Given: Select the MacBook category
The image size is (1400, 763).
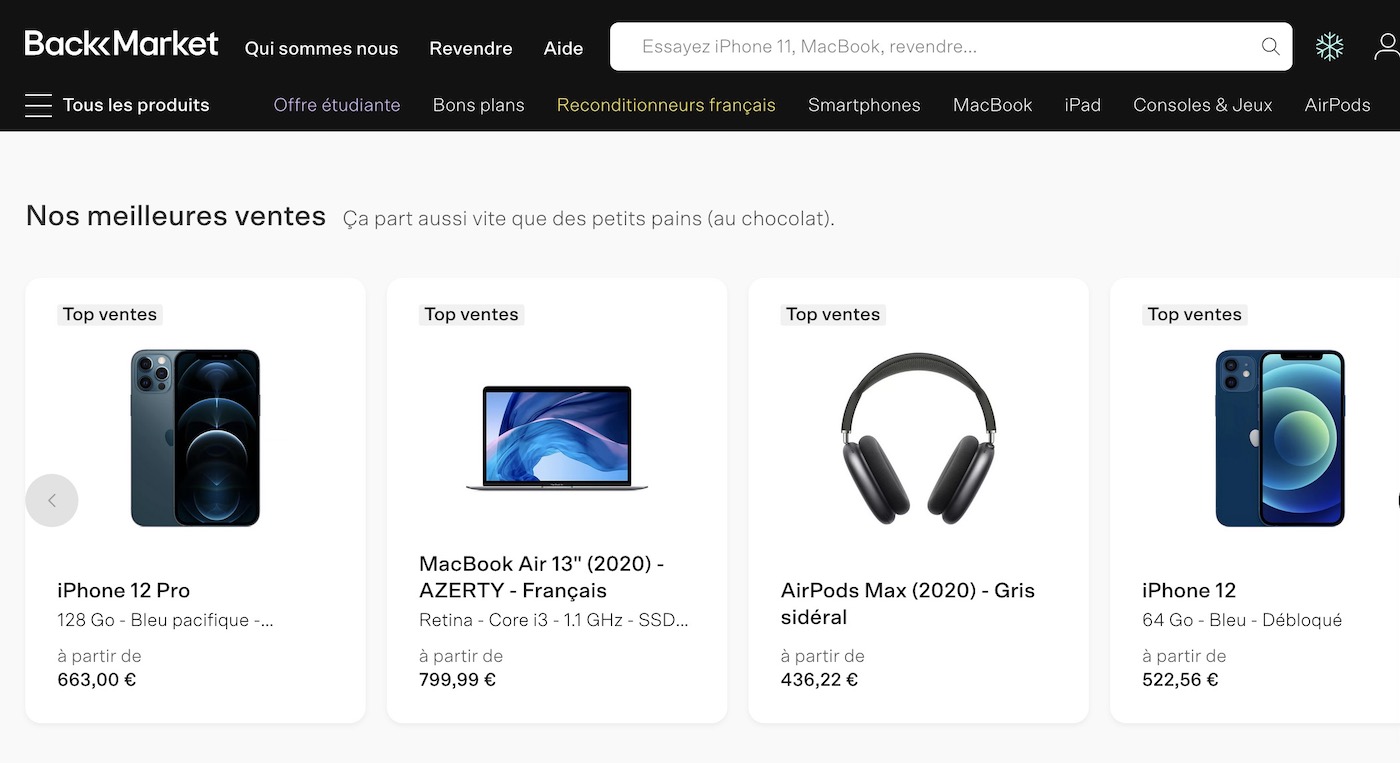Looking at the screenshot, I should [992, 104].
